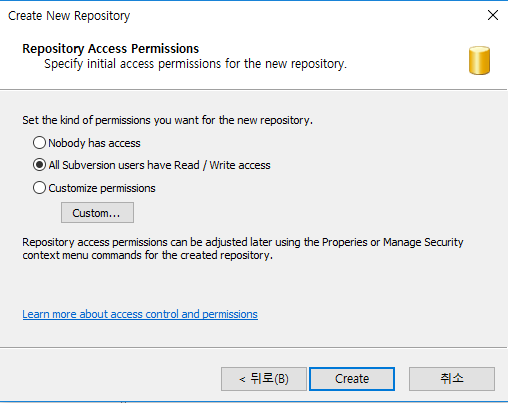This screenshot has height=403, width=508.
Task: Close the Create New Repository dialog
Action: [493, 15]
